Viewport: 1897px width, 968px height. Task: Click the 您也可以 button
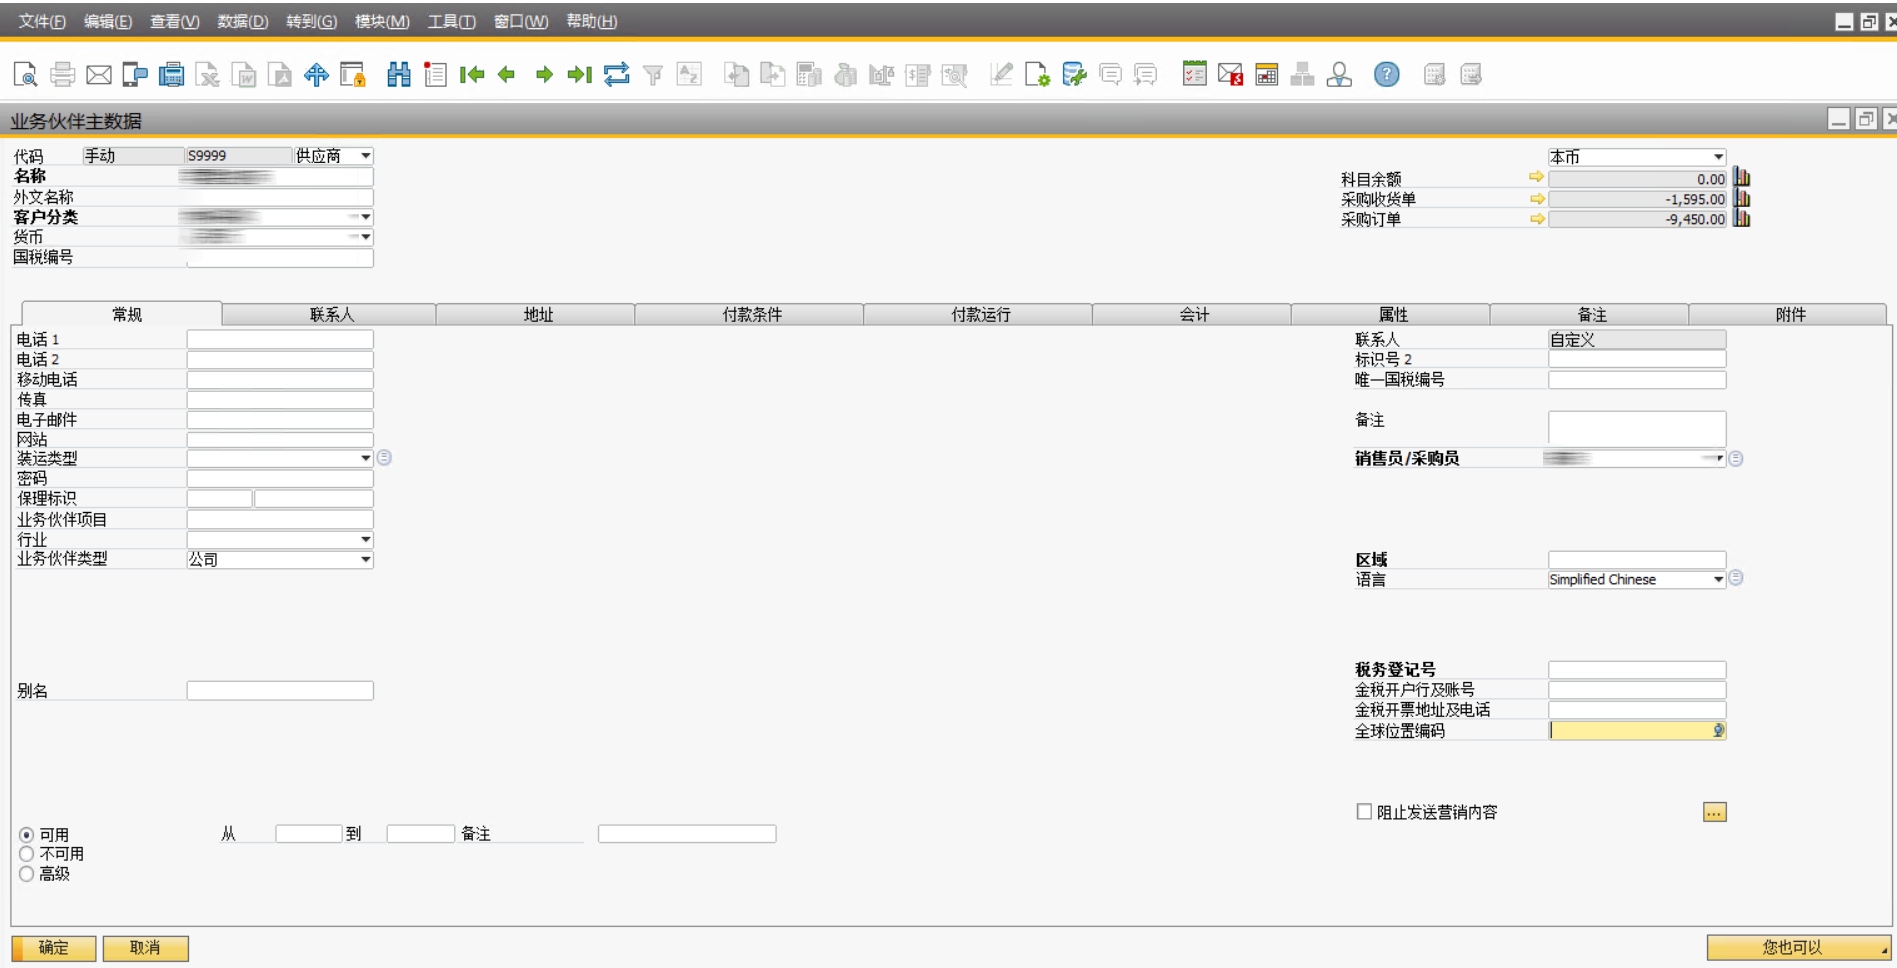[x=1798, y=947]
